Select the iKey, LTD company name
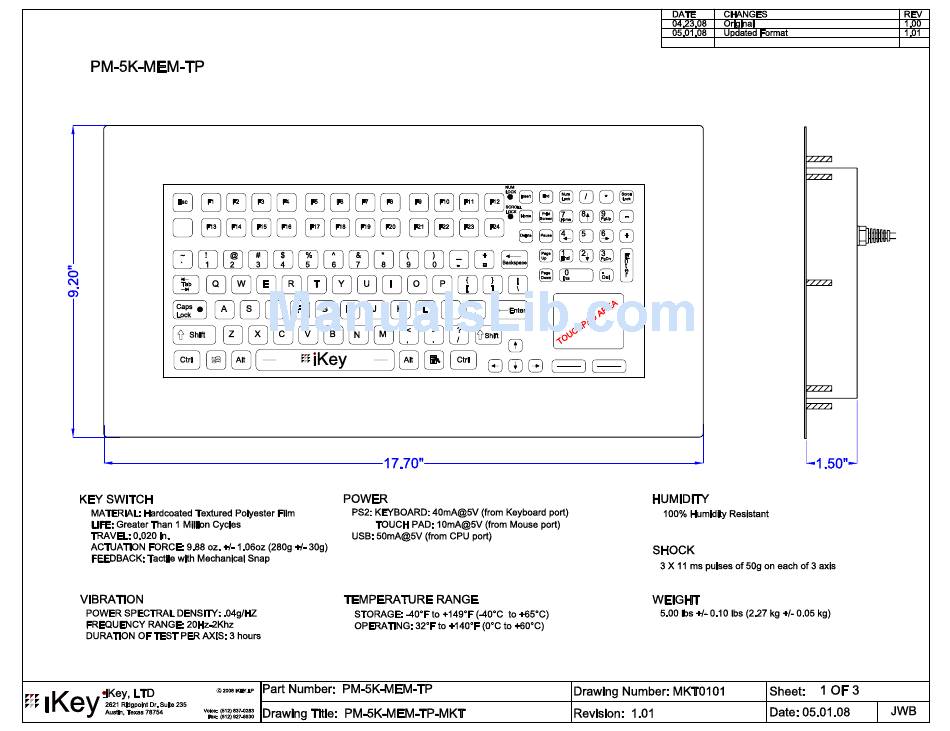The height and width of the screenshot is (731, 950). (x=129, y=693)
